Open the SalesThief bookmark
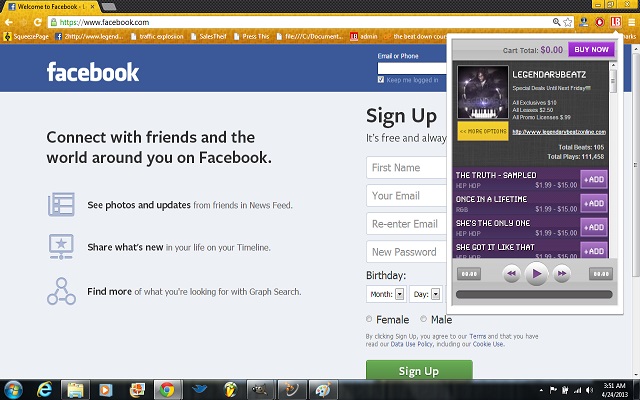This screenshot has width=640, height=400. pos(209,37)
